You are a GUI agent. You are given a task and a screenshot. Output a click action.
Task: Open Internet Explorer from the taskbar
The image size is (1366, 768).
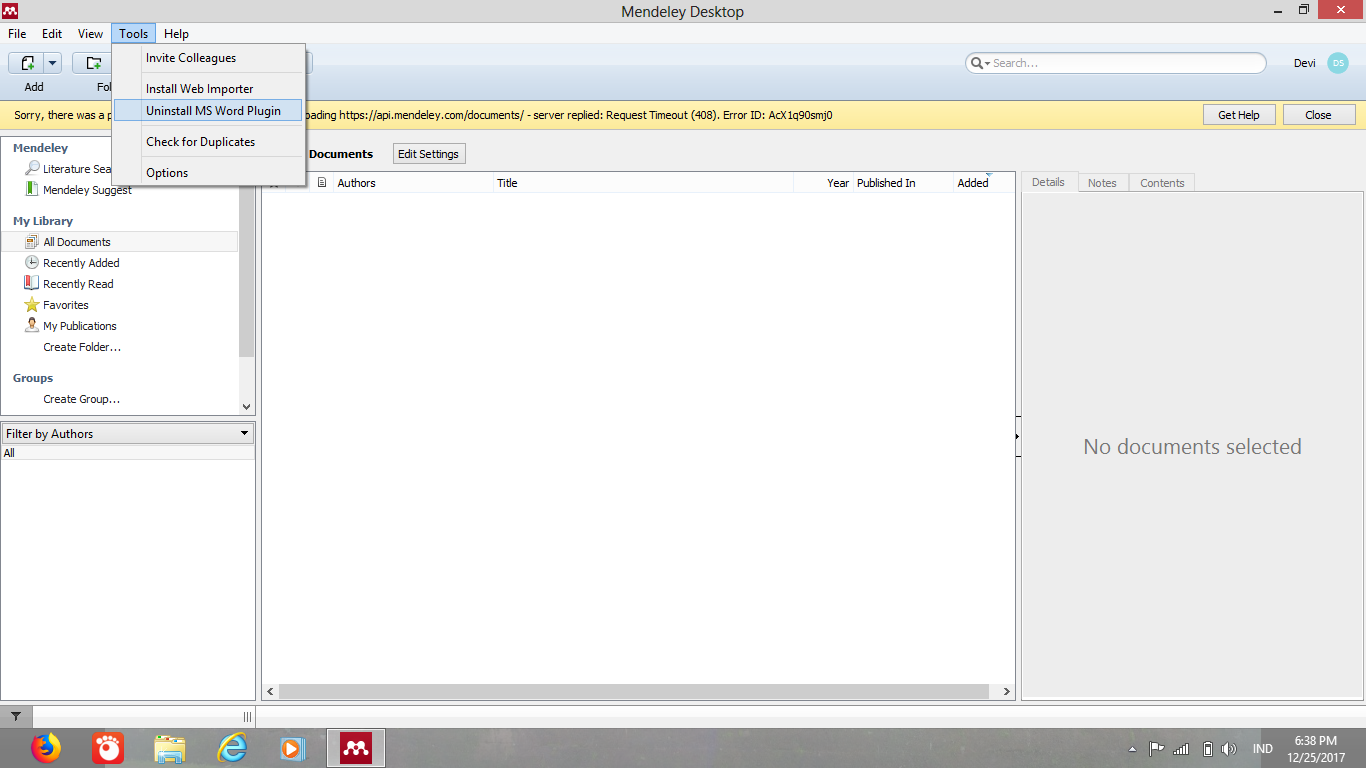232,747
